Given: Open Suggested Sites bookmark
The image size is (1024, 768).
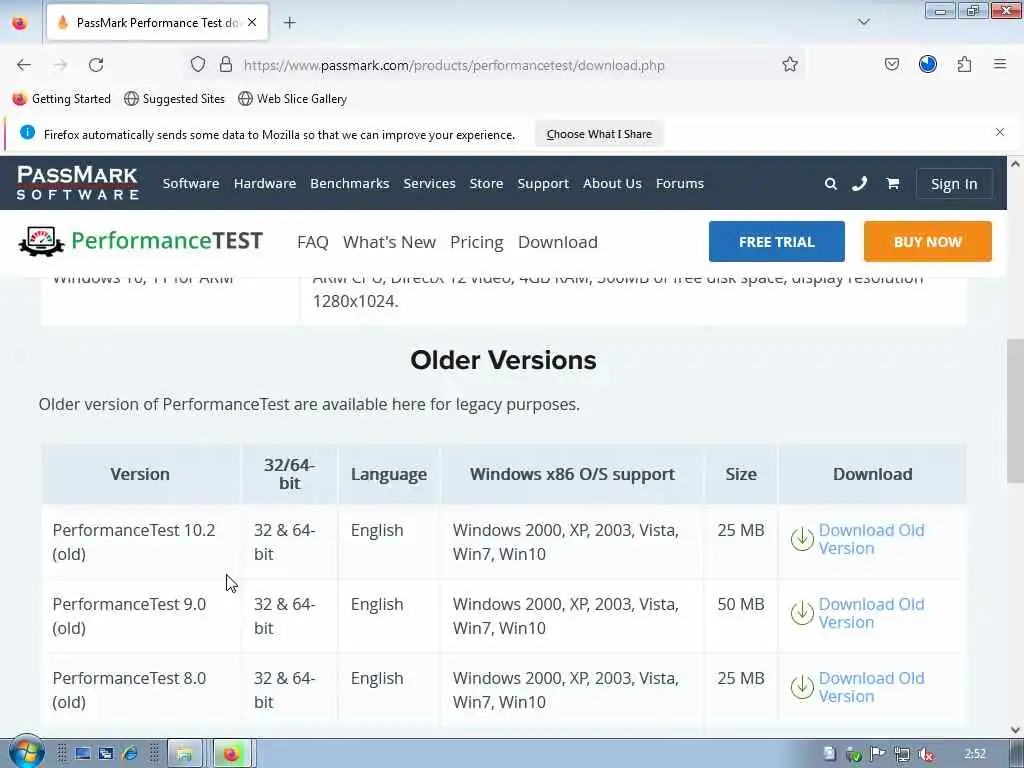Looking at the screenshot, I should click(x=174, y=99).
